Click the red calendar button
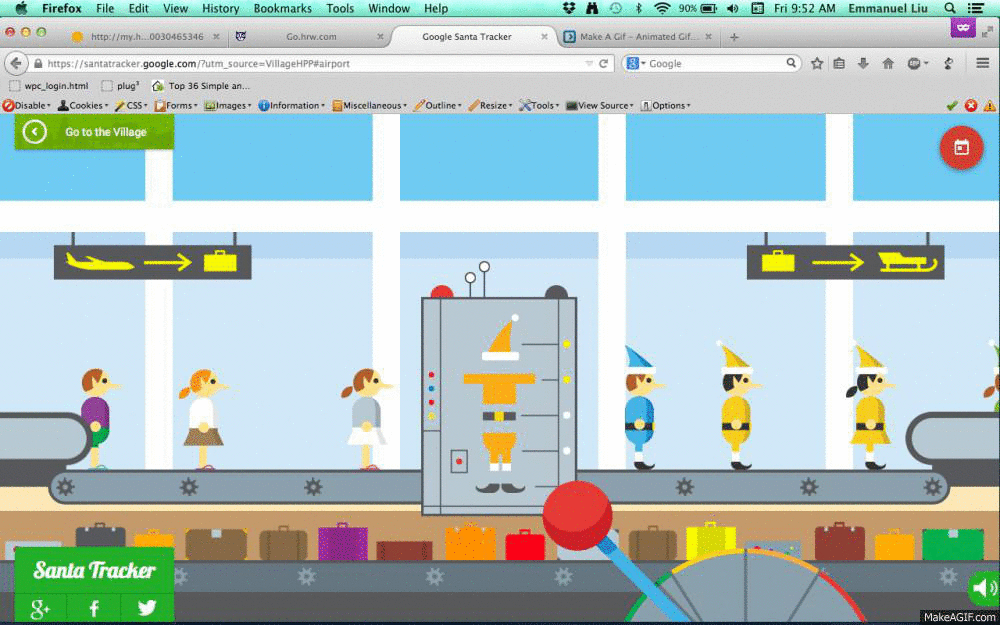Screen dimensions: 1000x625 961,147
